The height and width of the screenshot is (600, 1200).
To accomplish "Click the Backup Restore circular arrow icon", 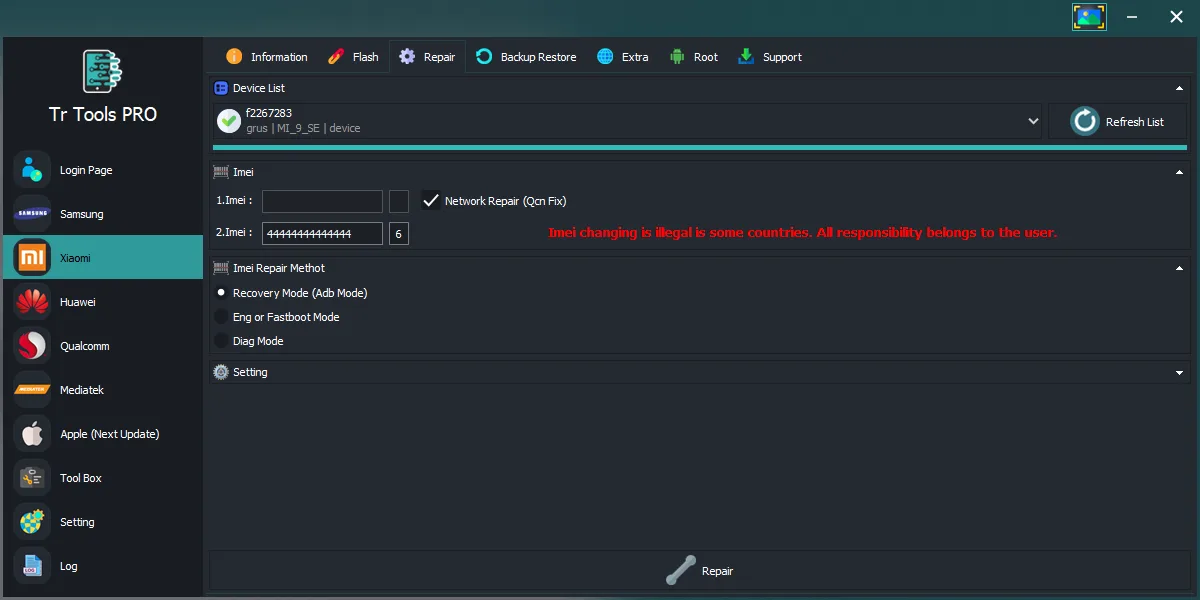I will tap(484, 56).
